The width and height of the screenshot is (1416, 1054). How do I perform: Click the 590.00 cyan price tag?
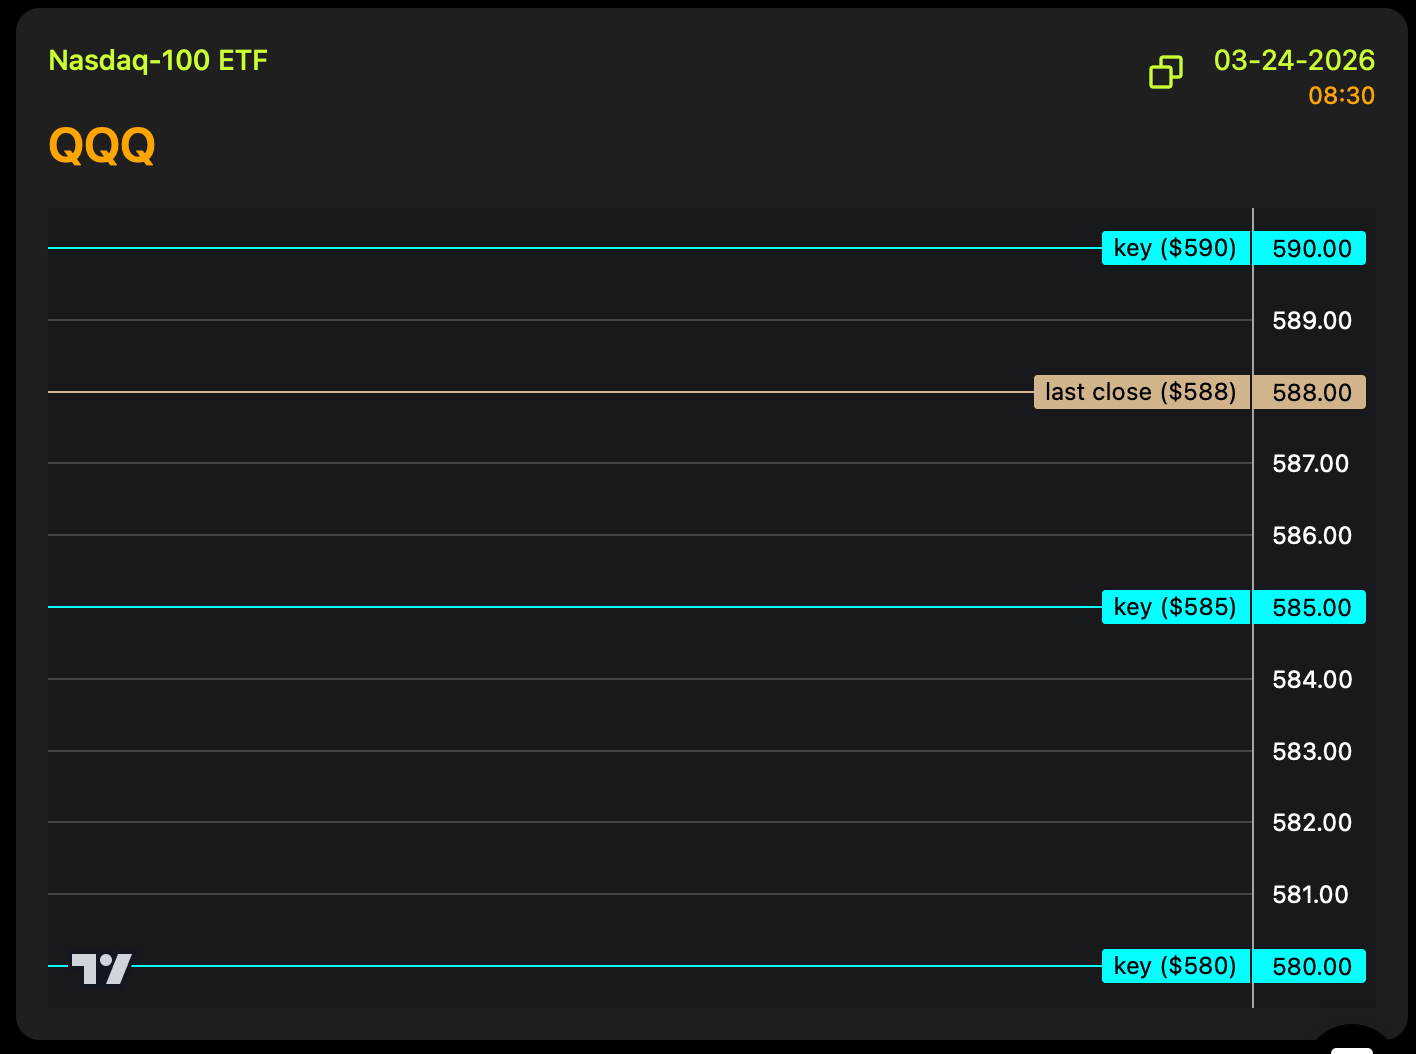point(1311,249)
